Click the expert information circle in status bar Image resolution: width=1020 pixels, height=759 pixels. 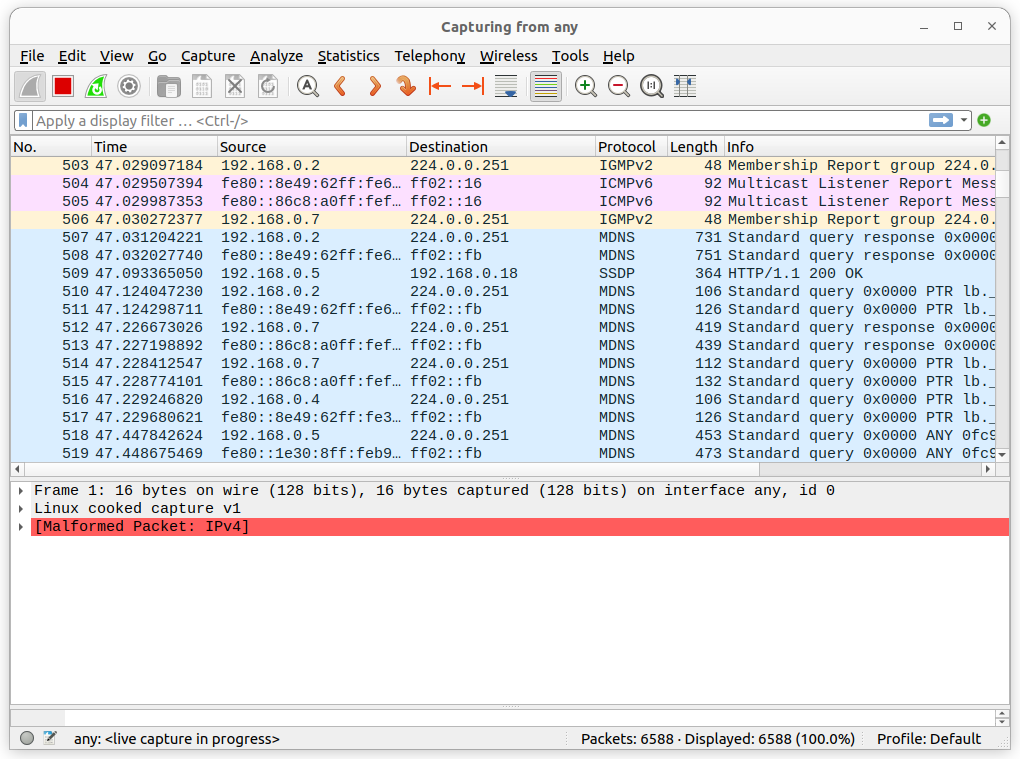(x=27, y=738)
